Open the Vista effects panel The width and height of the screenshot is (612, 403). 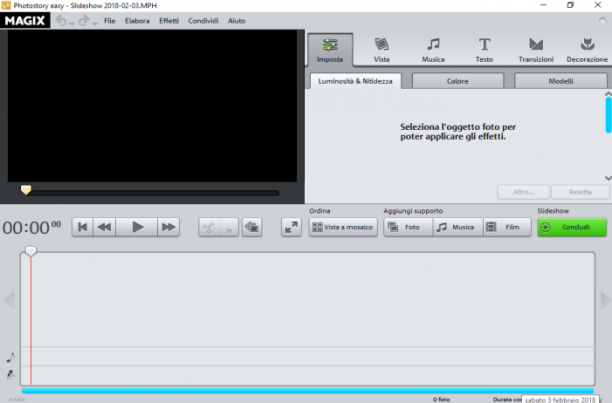pos(381,50)
